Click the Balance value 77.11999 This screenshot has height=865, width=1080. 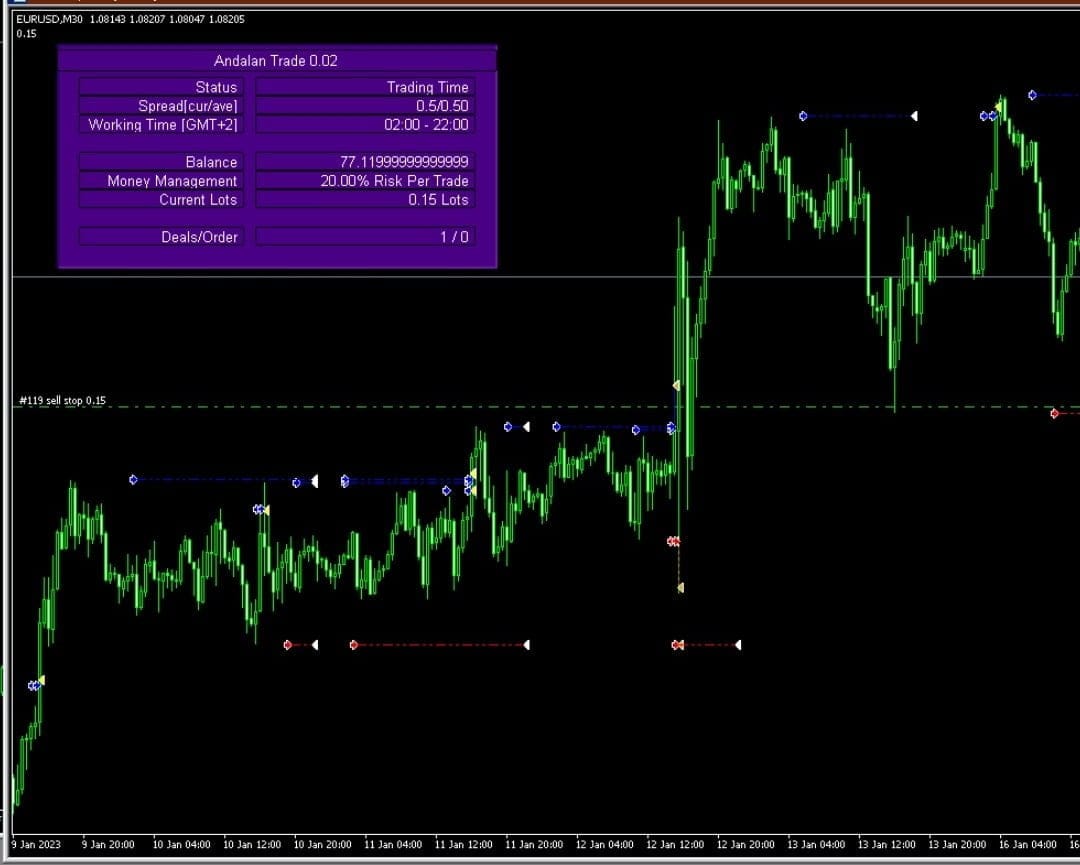click(x=404, y=162)
